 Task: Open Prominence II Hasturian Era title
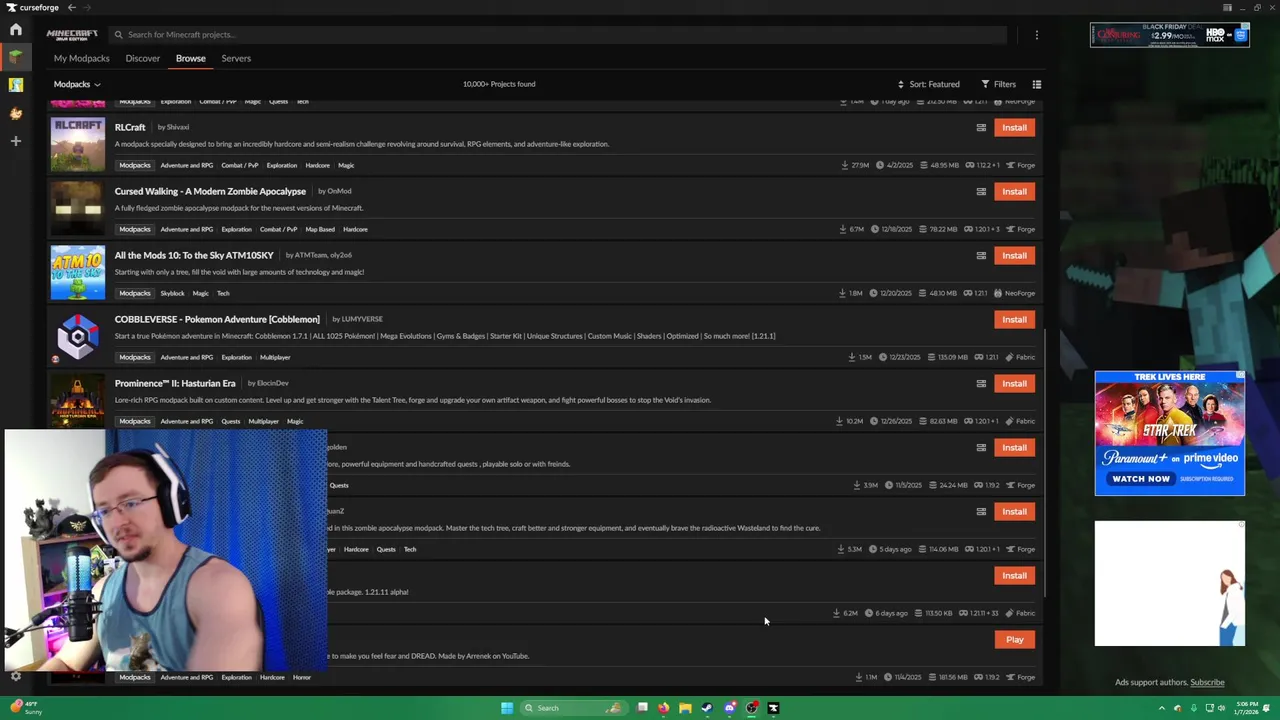point(175,383)
